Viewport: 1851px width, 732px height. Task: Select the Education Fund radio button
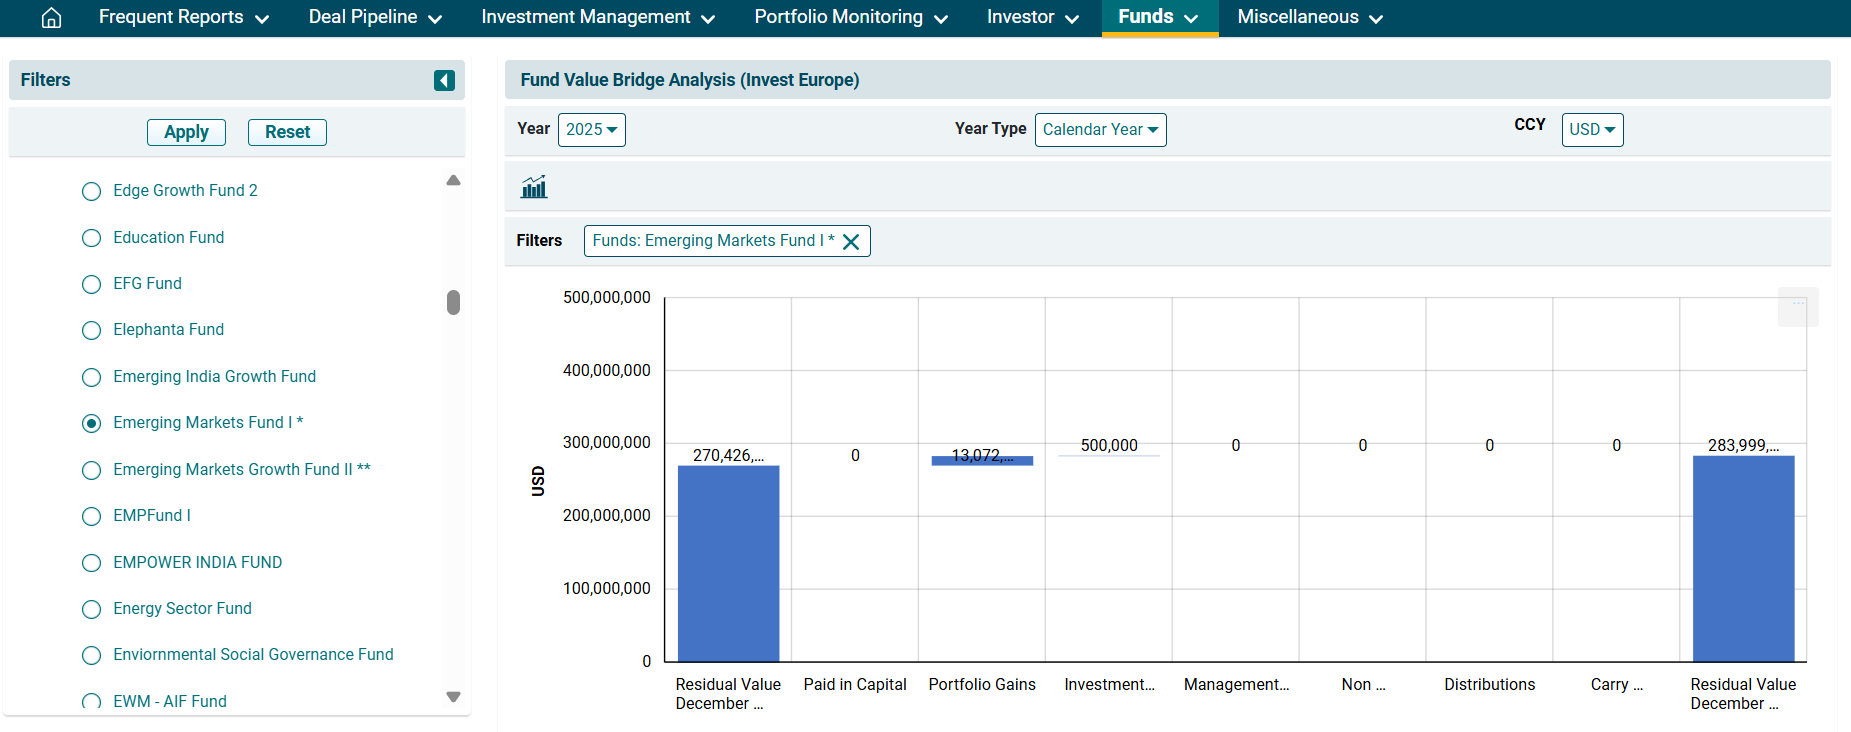point(92,238)
